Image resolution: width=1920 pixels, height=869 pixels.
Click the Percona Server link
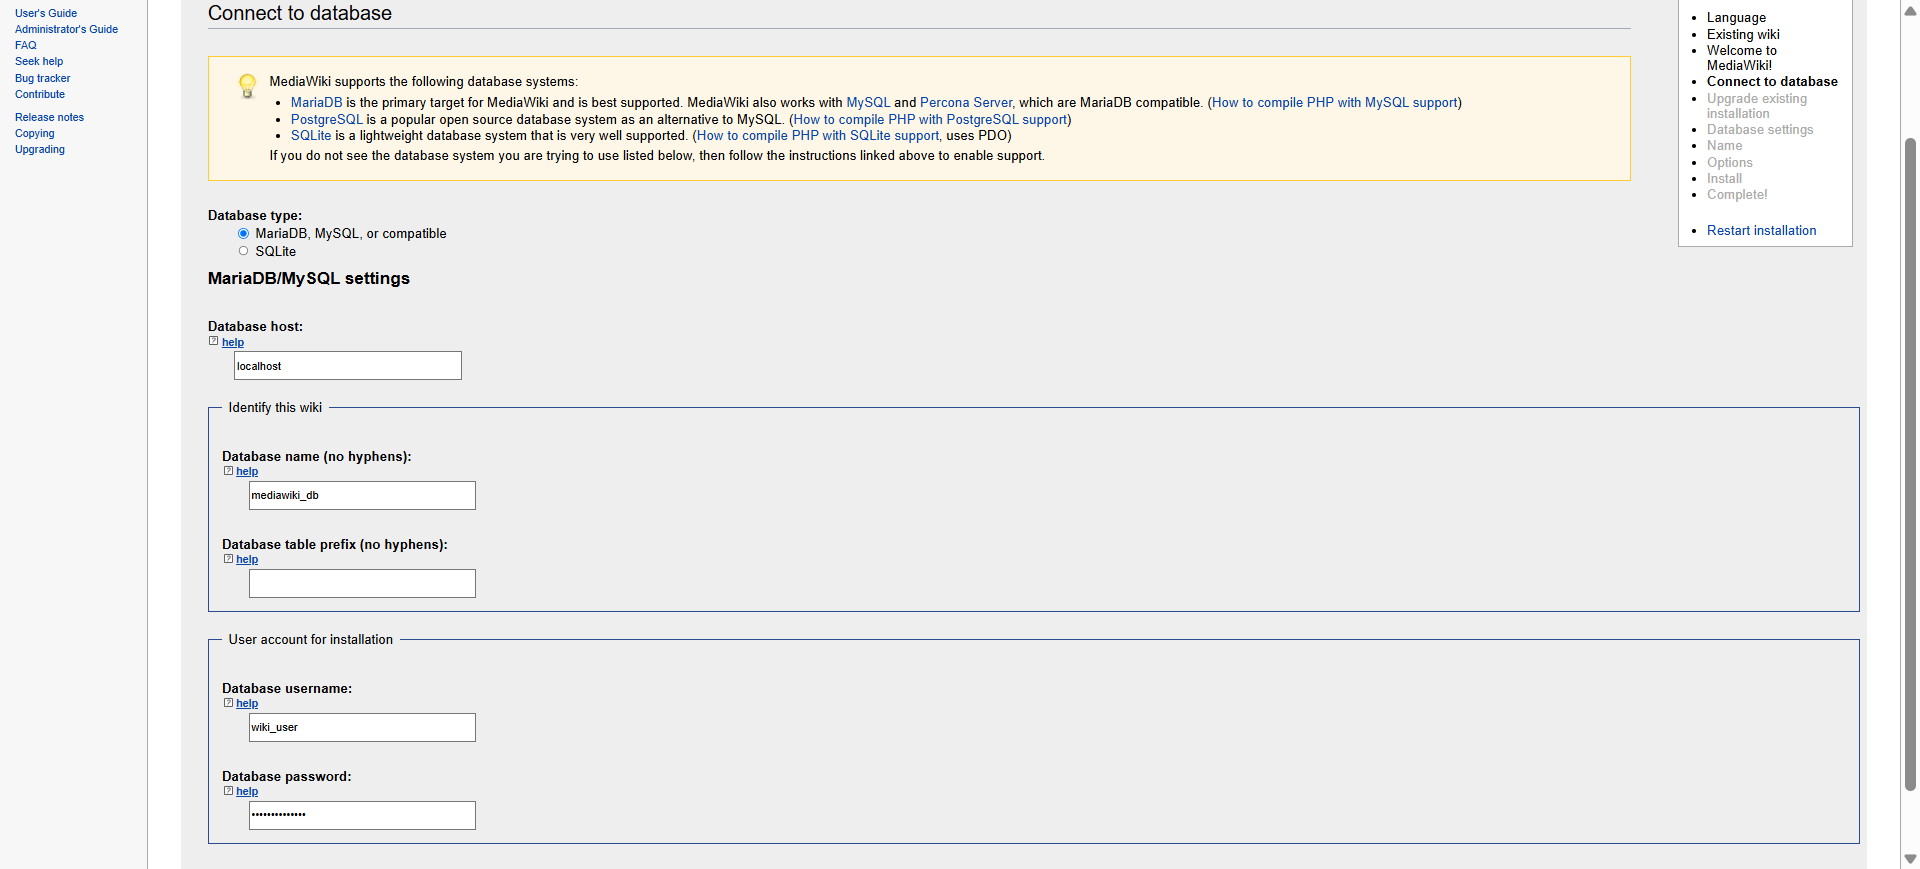(966, 102)
